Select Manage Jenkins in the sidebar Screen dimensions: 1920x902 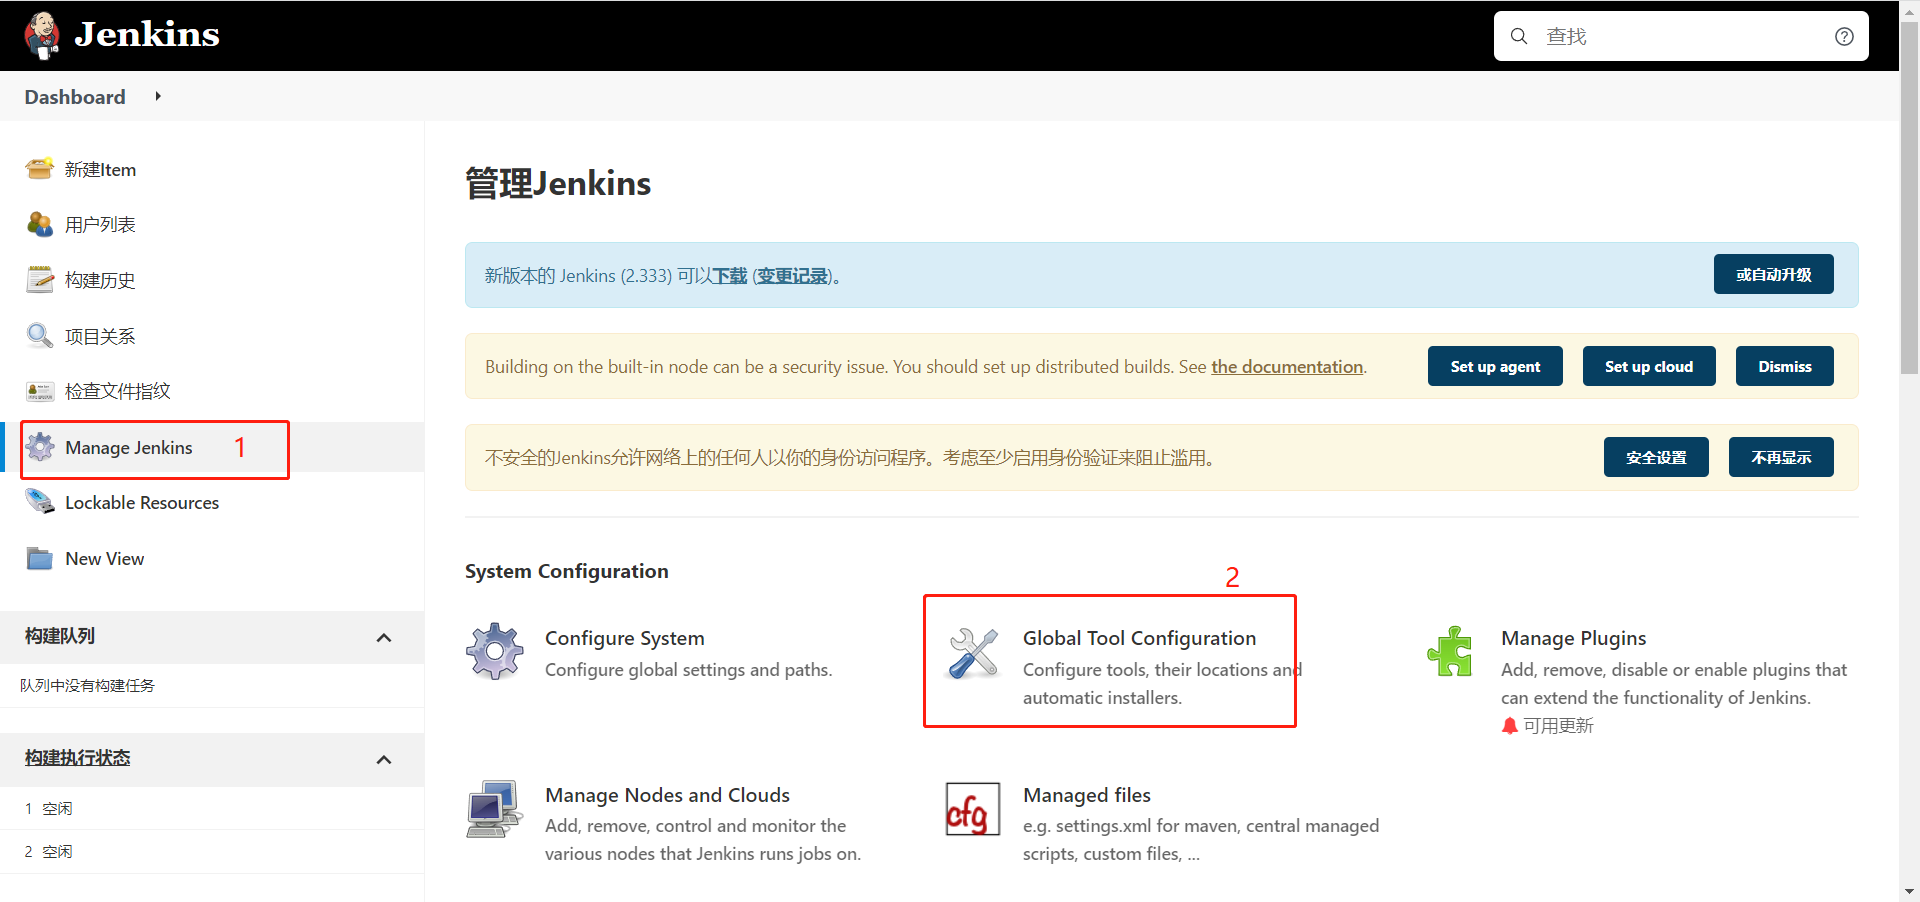pyautogui.click(x=128, y=447)
